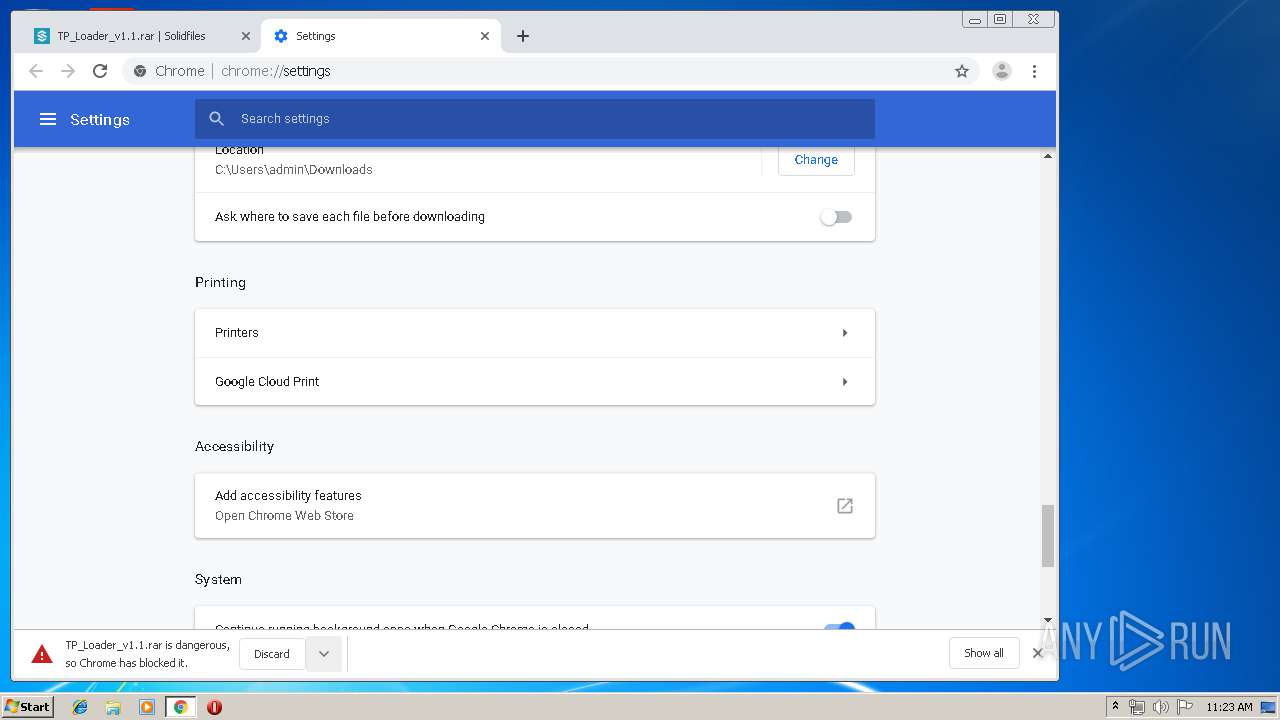Discard the blocked download

pos(272,654)
